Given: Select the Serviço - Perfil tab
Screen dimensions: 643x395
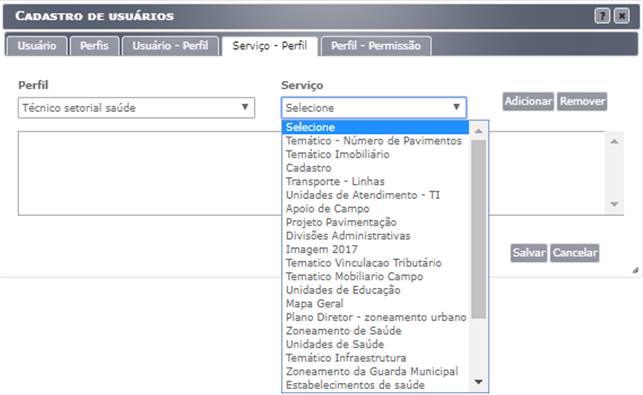Looking at the screenshot, I should [x=269, y=46].
